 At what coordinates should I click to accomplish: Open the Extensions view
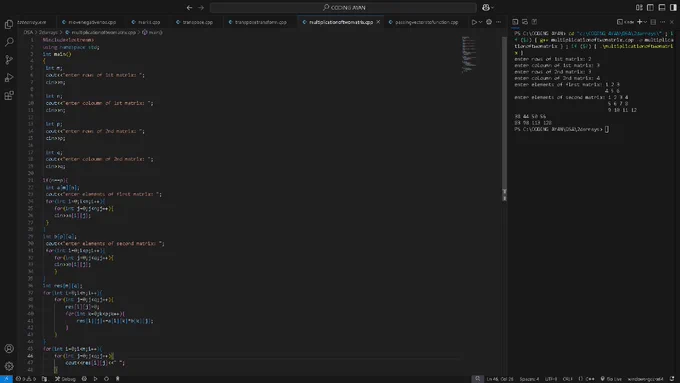tap(9, 95)
